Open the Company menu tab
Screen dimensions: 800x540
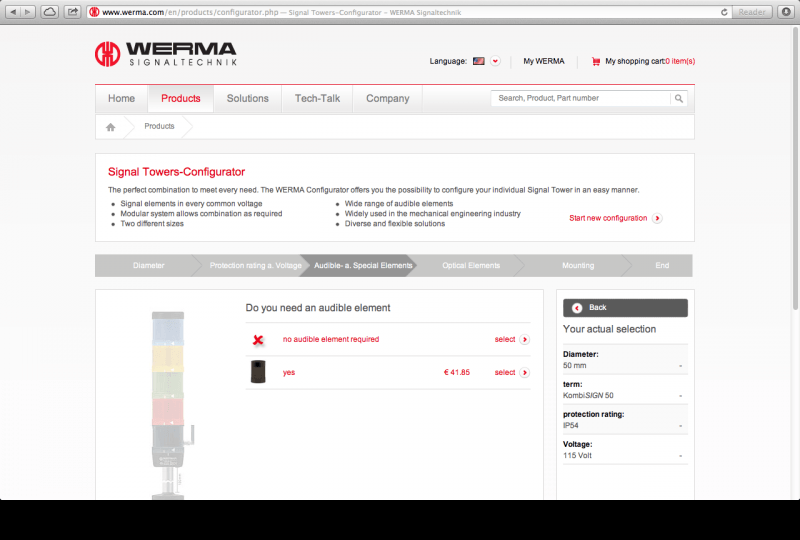(x=388, y=99)
